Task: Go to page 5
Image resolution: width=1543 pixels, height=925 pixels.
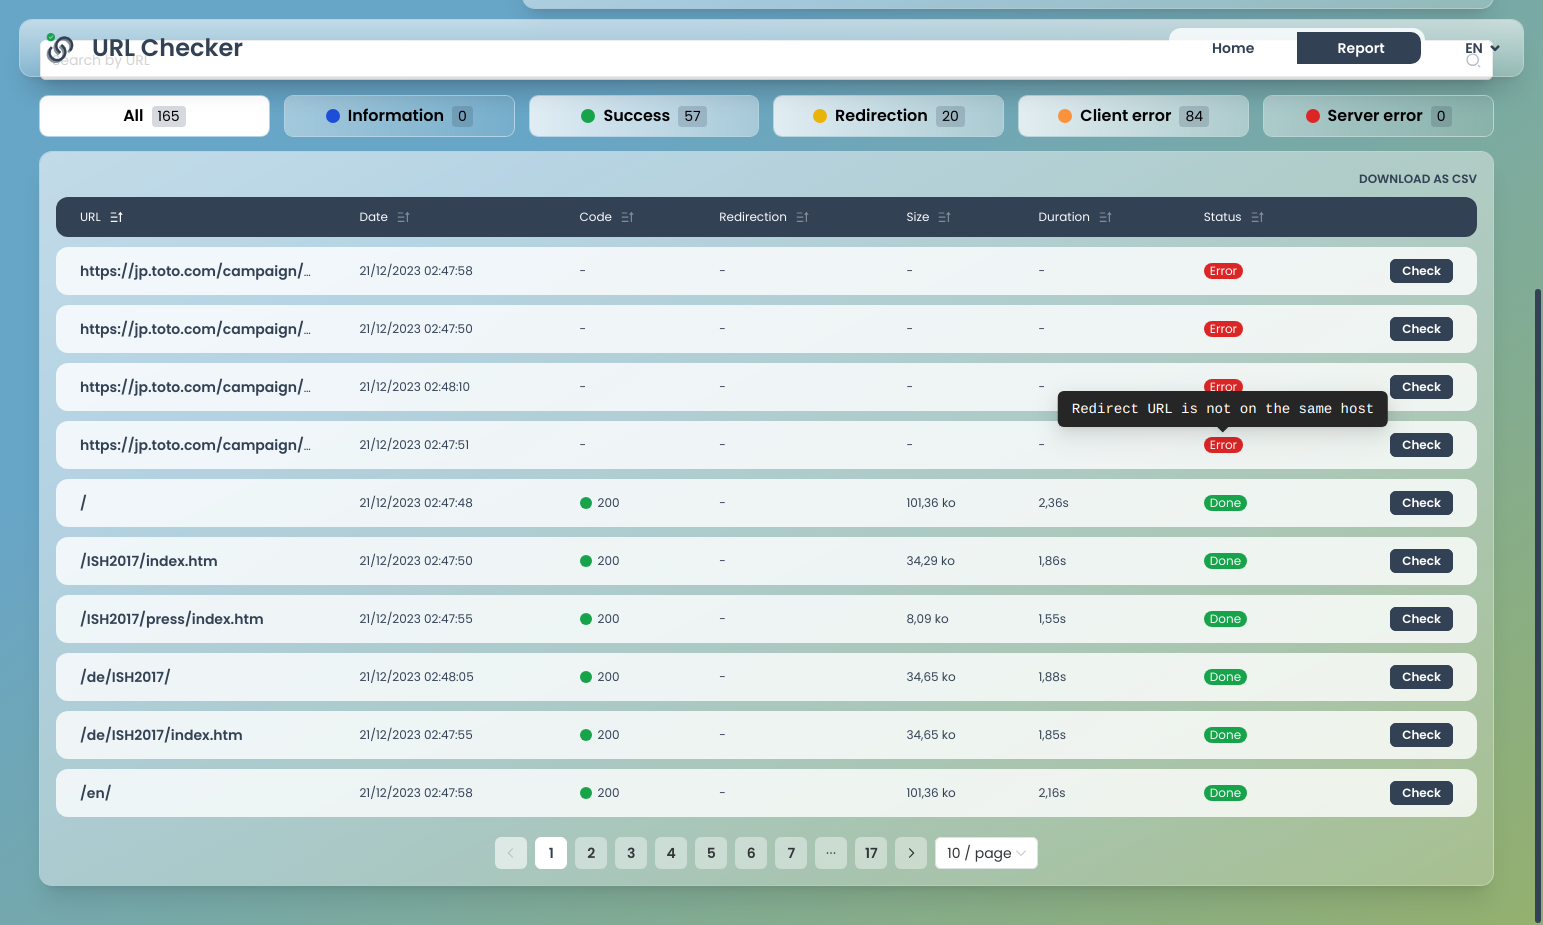Action: tap(711, 853)
